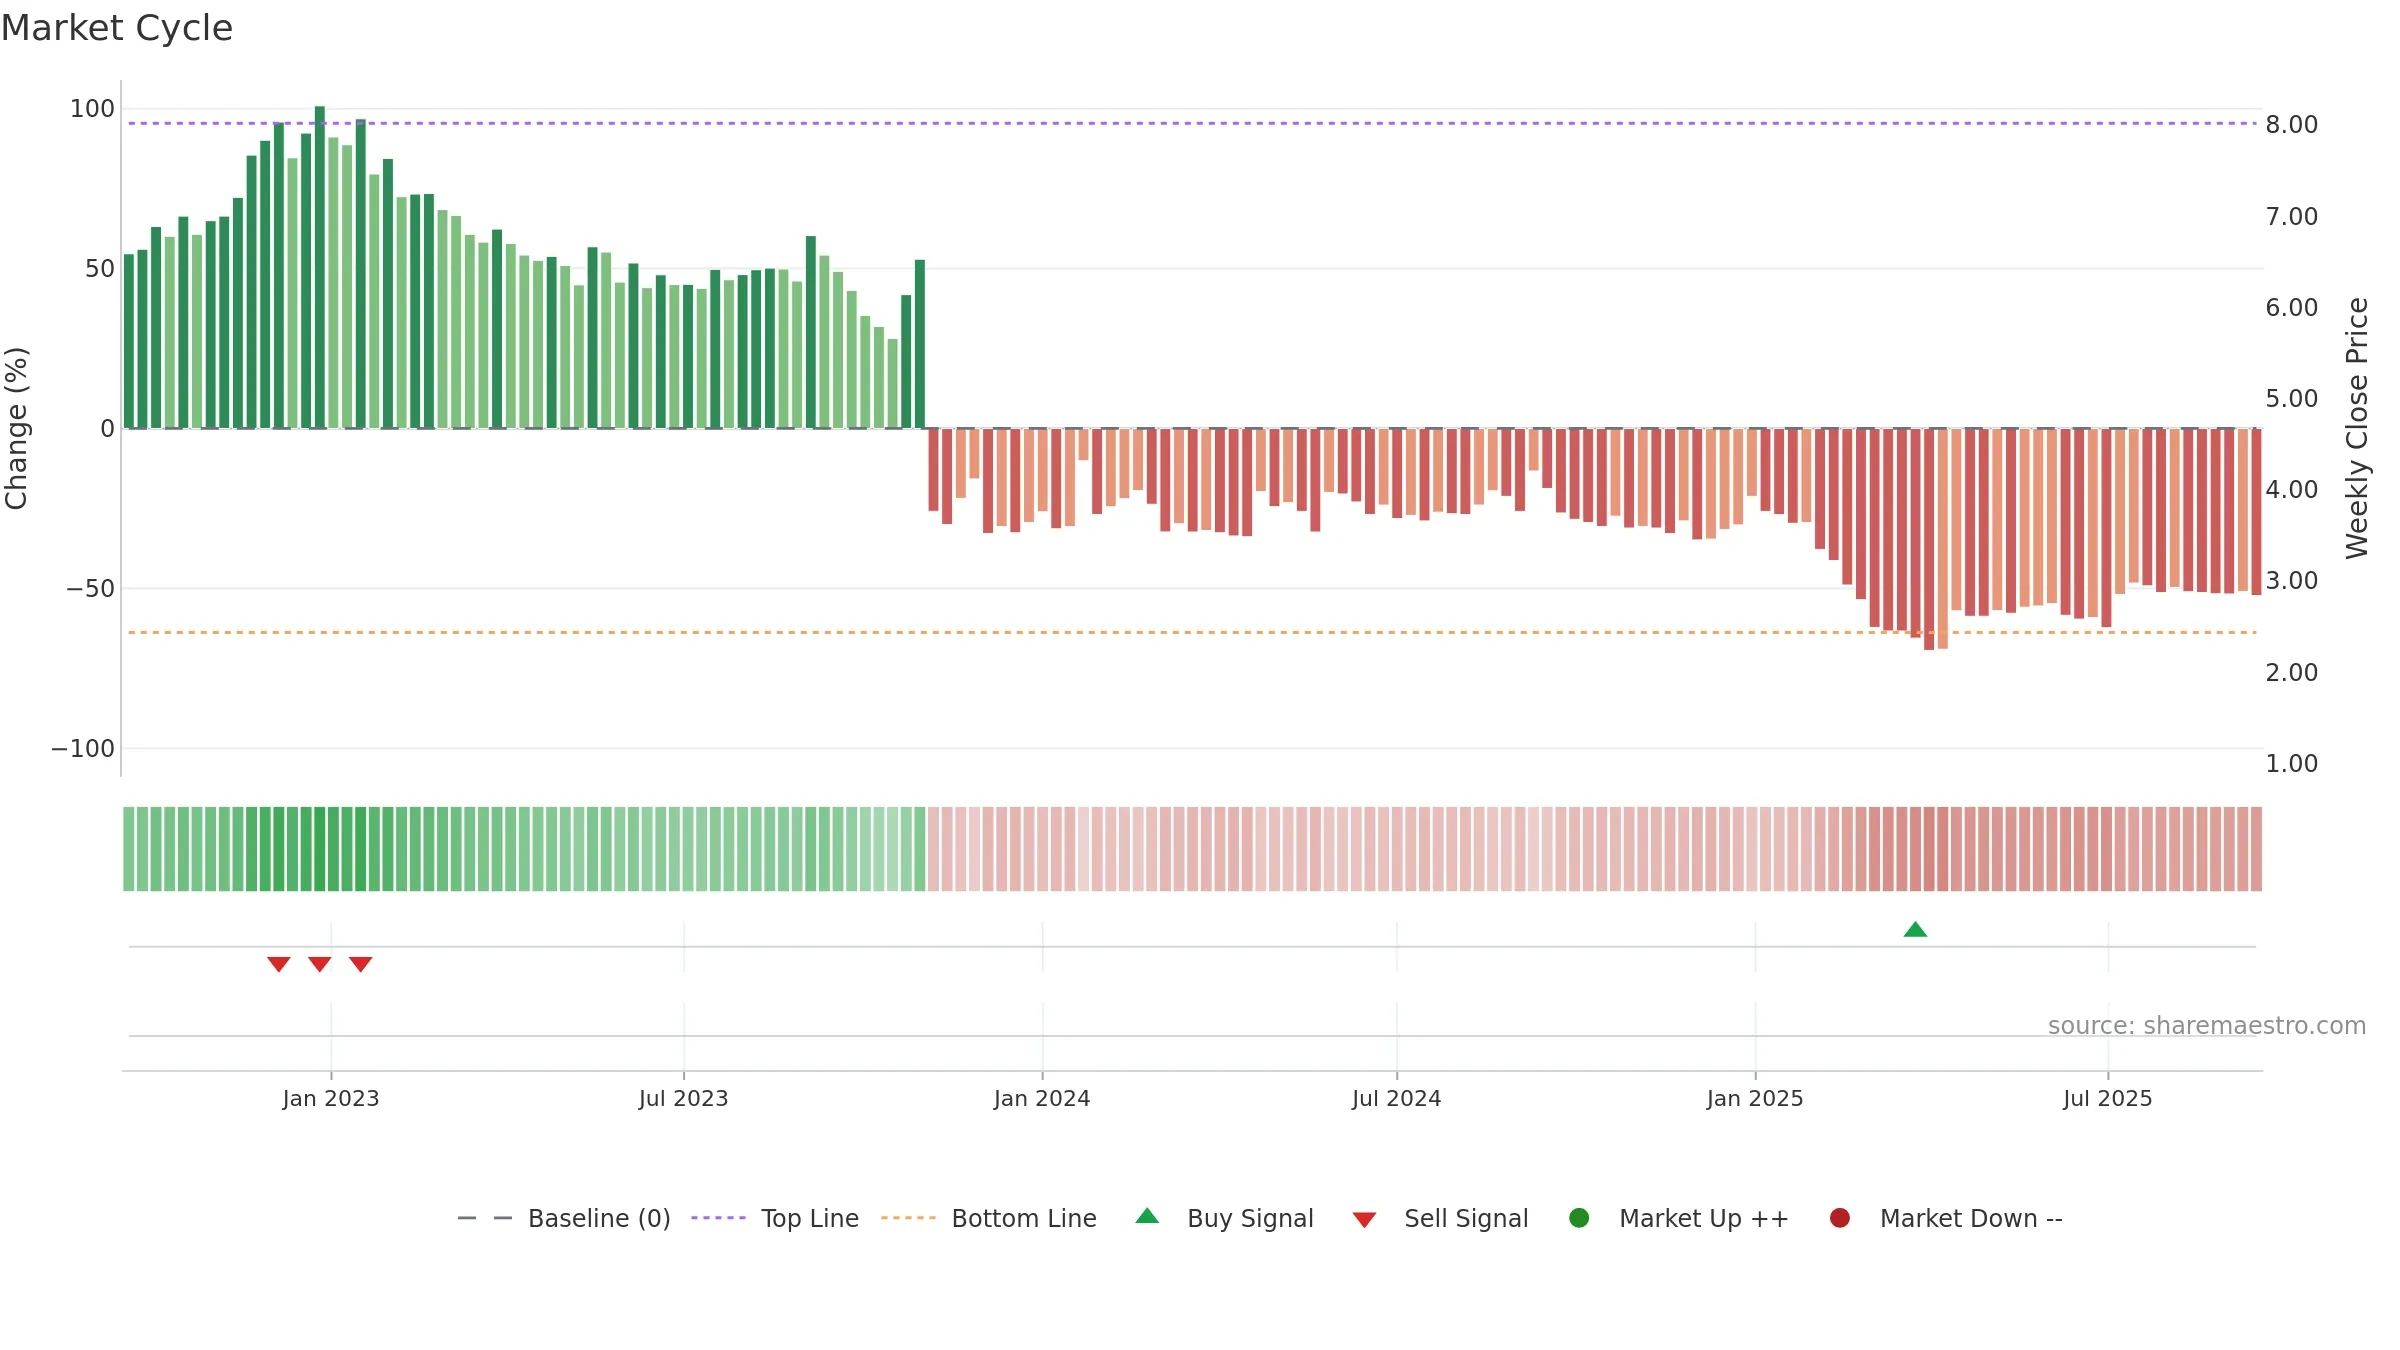Click the first red Sell Signal marker

point(279,964)
